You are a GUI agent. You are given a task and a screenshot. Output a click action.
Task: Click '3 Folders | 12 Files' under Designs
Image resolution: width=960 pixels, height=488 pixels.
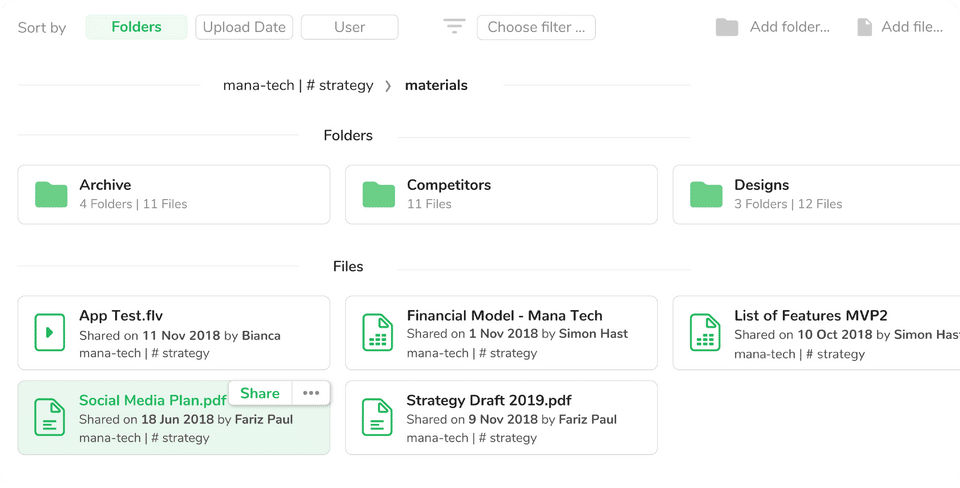coord(789,204)
